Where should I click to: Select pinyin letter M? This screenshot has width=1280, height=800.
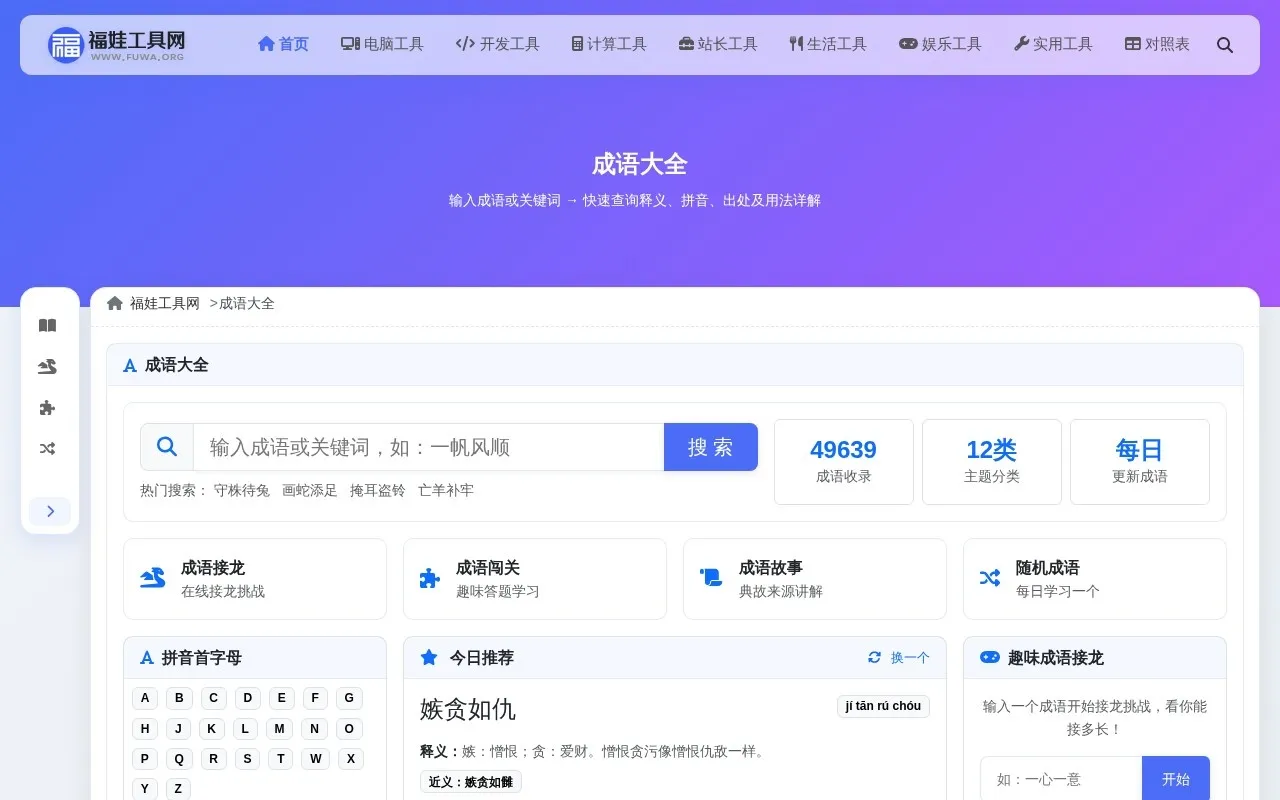coord(280,729)
